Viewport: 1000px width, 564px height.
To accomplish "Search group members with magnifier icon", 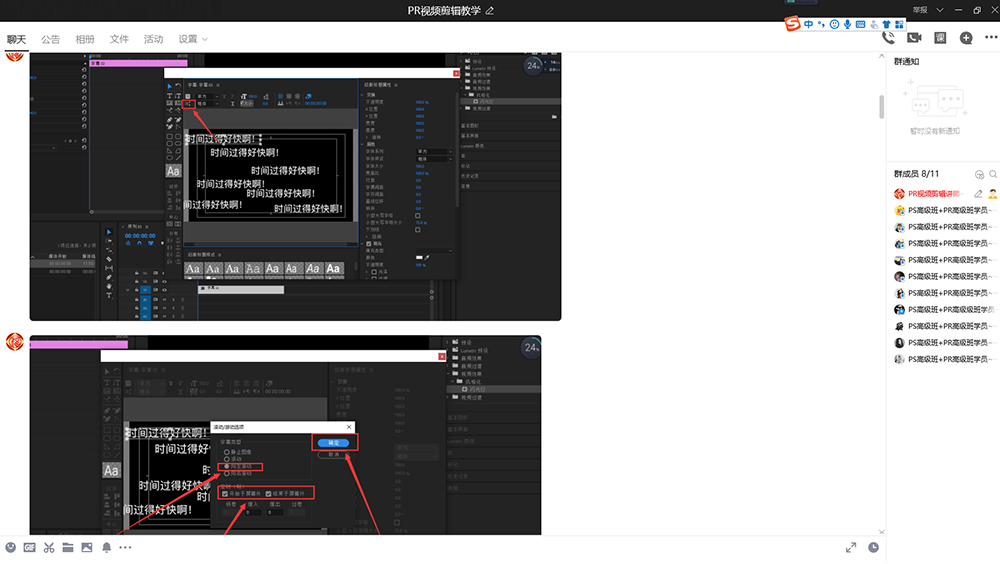I will coord(993,174).
